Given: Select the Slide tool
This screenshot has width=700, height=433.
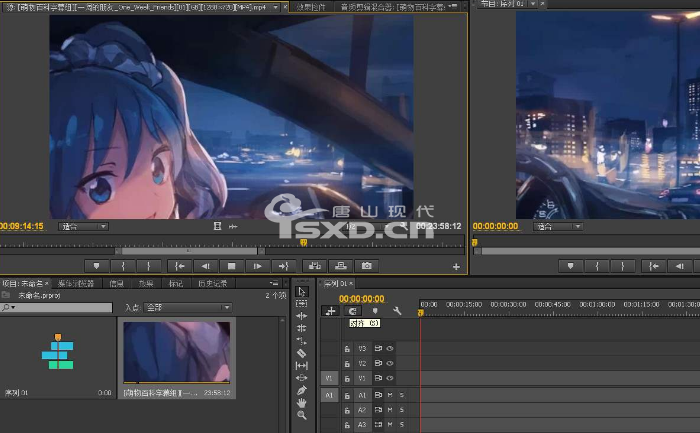Looking at the screenshot, I should [x=301, y=378].
